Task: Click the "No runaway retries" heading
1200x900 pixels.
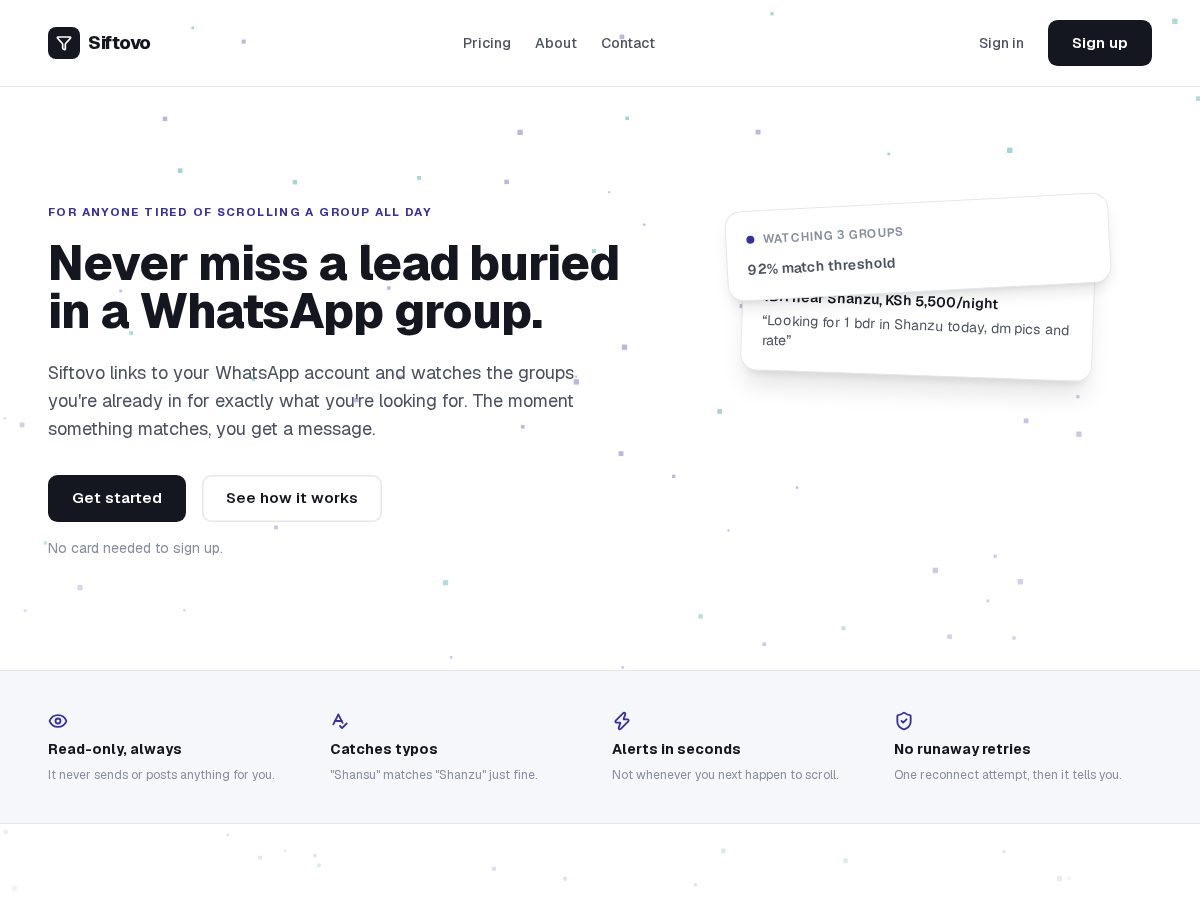Action: point(962,749)
